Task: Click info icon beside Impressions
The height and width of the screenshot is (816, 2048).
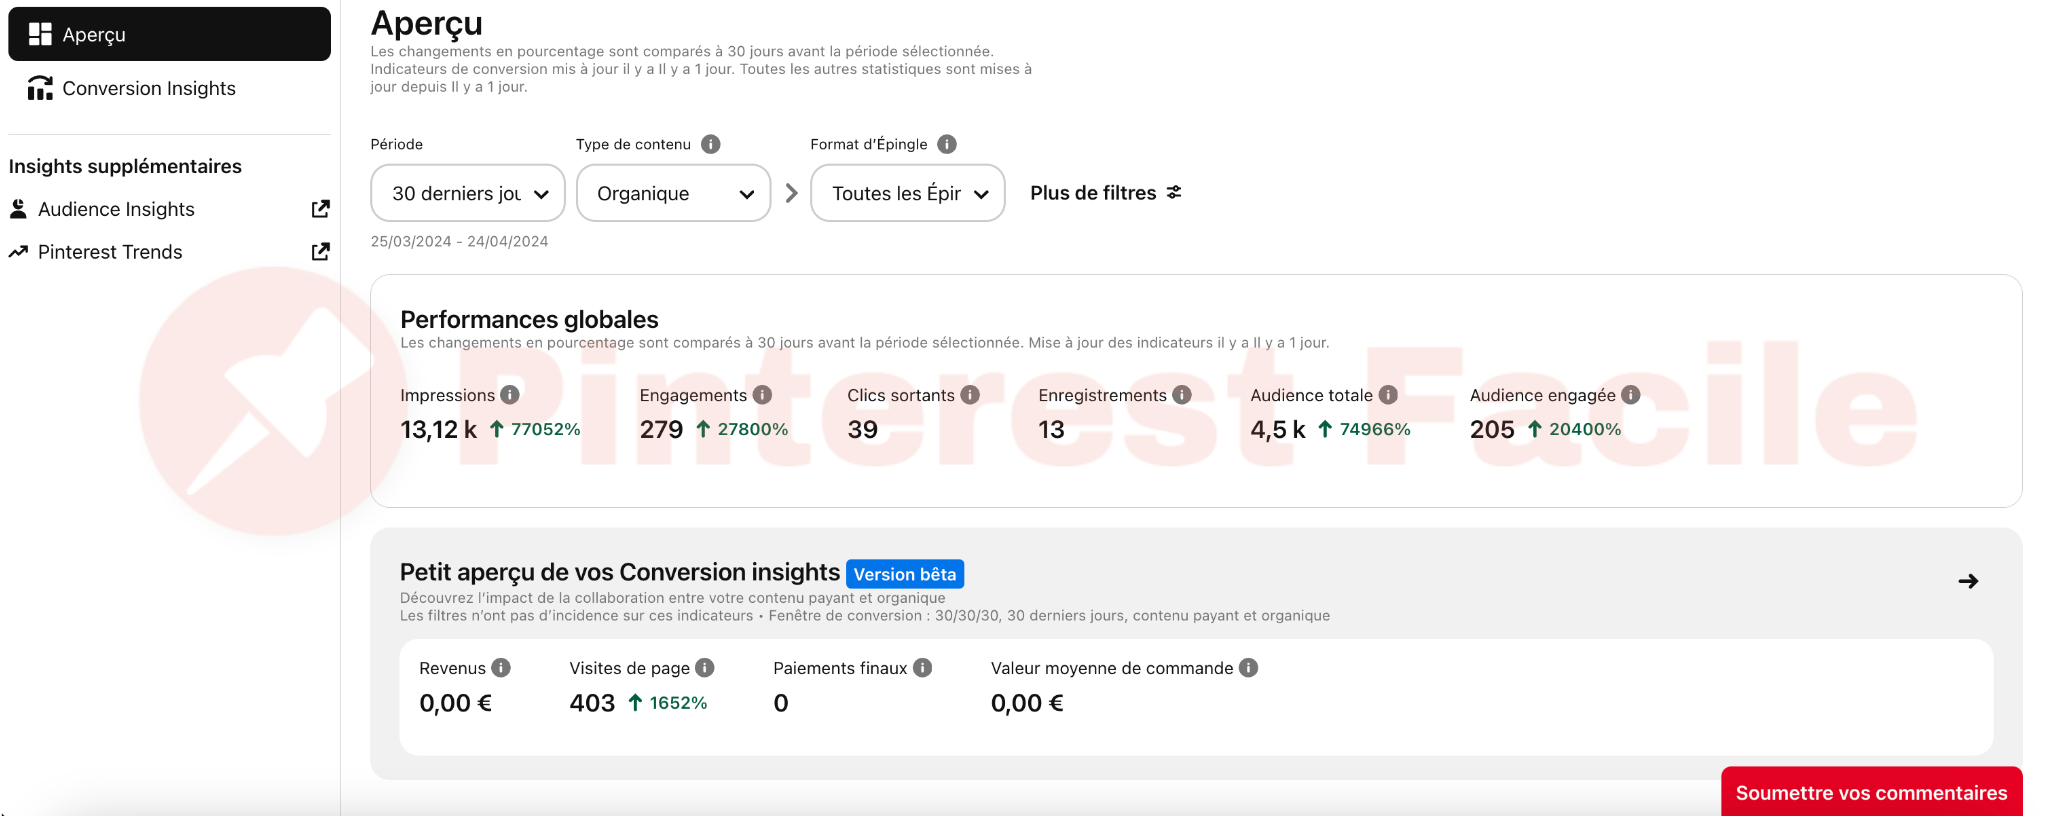Action: coord(510,395)
